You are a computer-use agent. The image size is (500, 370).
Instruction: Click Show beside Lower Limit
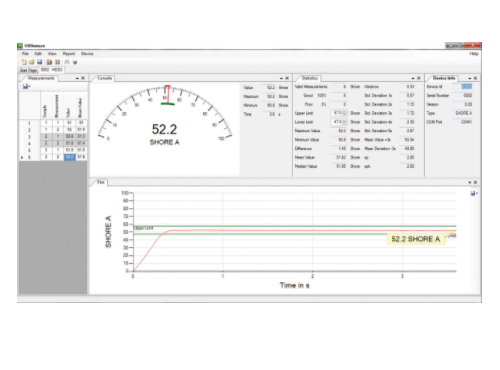355,122
